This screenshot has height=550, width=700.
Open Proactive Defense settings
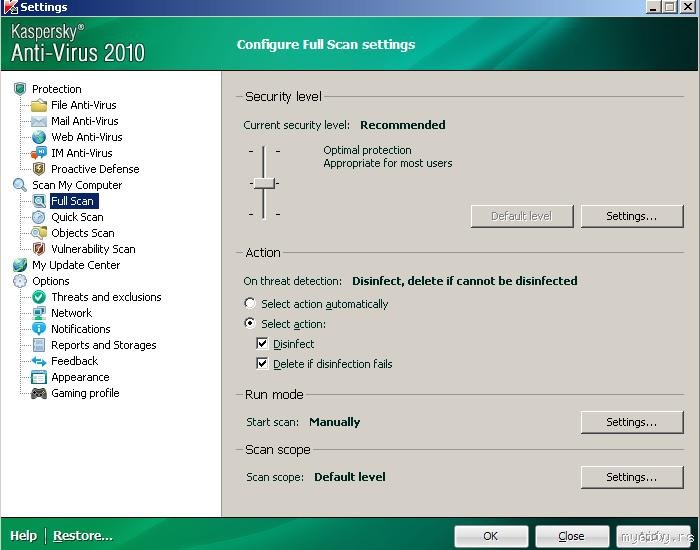tap(95, 169)
